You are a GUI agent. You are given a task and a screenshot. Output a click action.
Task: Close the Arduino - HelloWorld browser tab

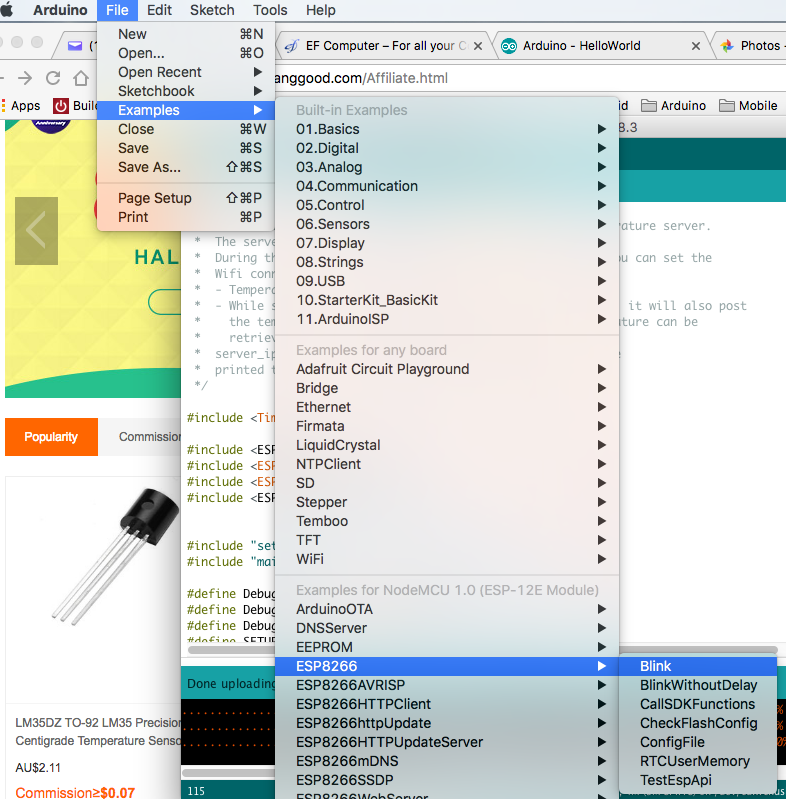click(x=695, y=46)
